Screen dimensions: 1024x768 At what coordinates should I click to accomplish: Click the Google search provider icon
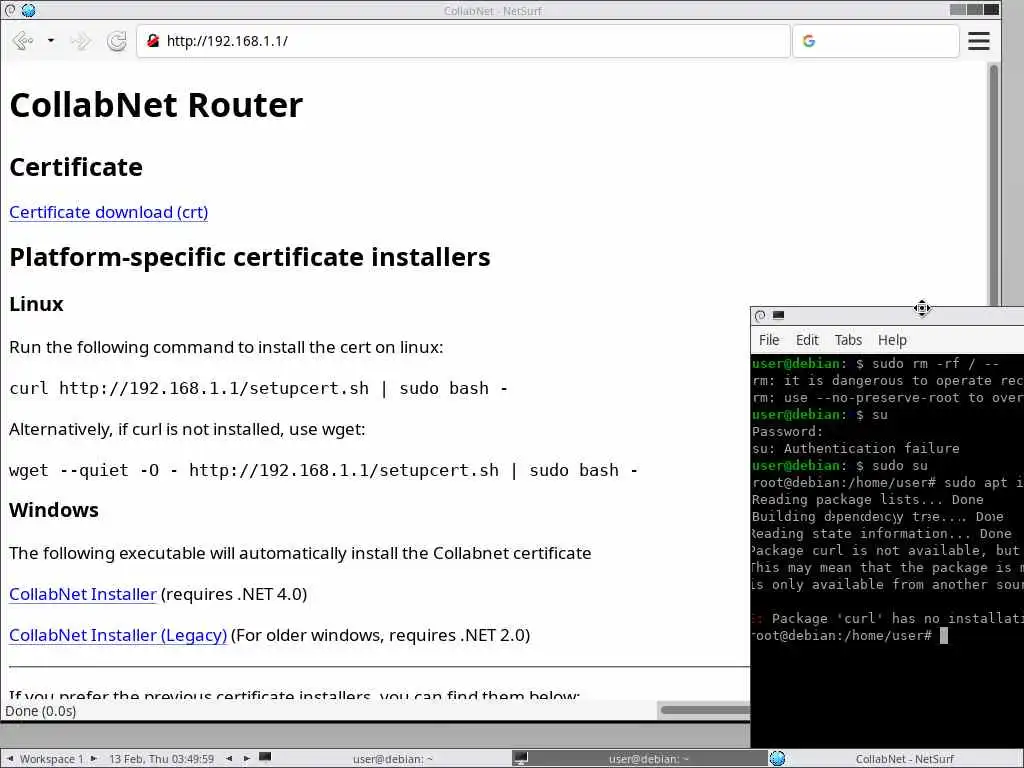tap(808, 41)
